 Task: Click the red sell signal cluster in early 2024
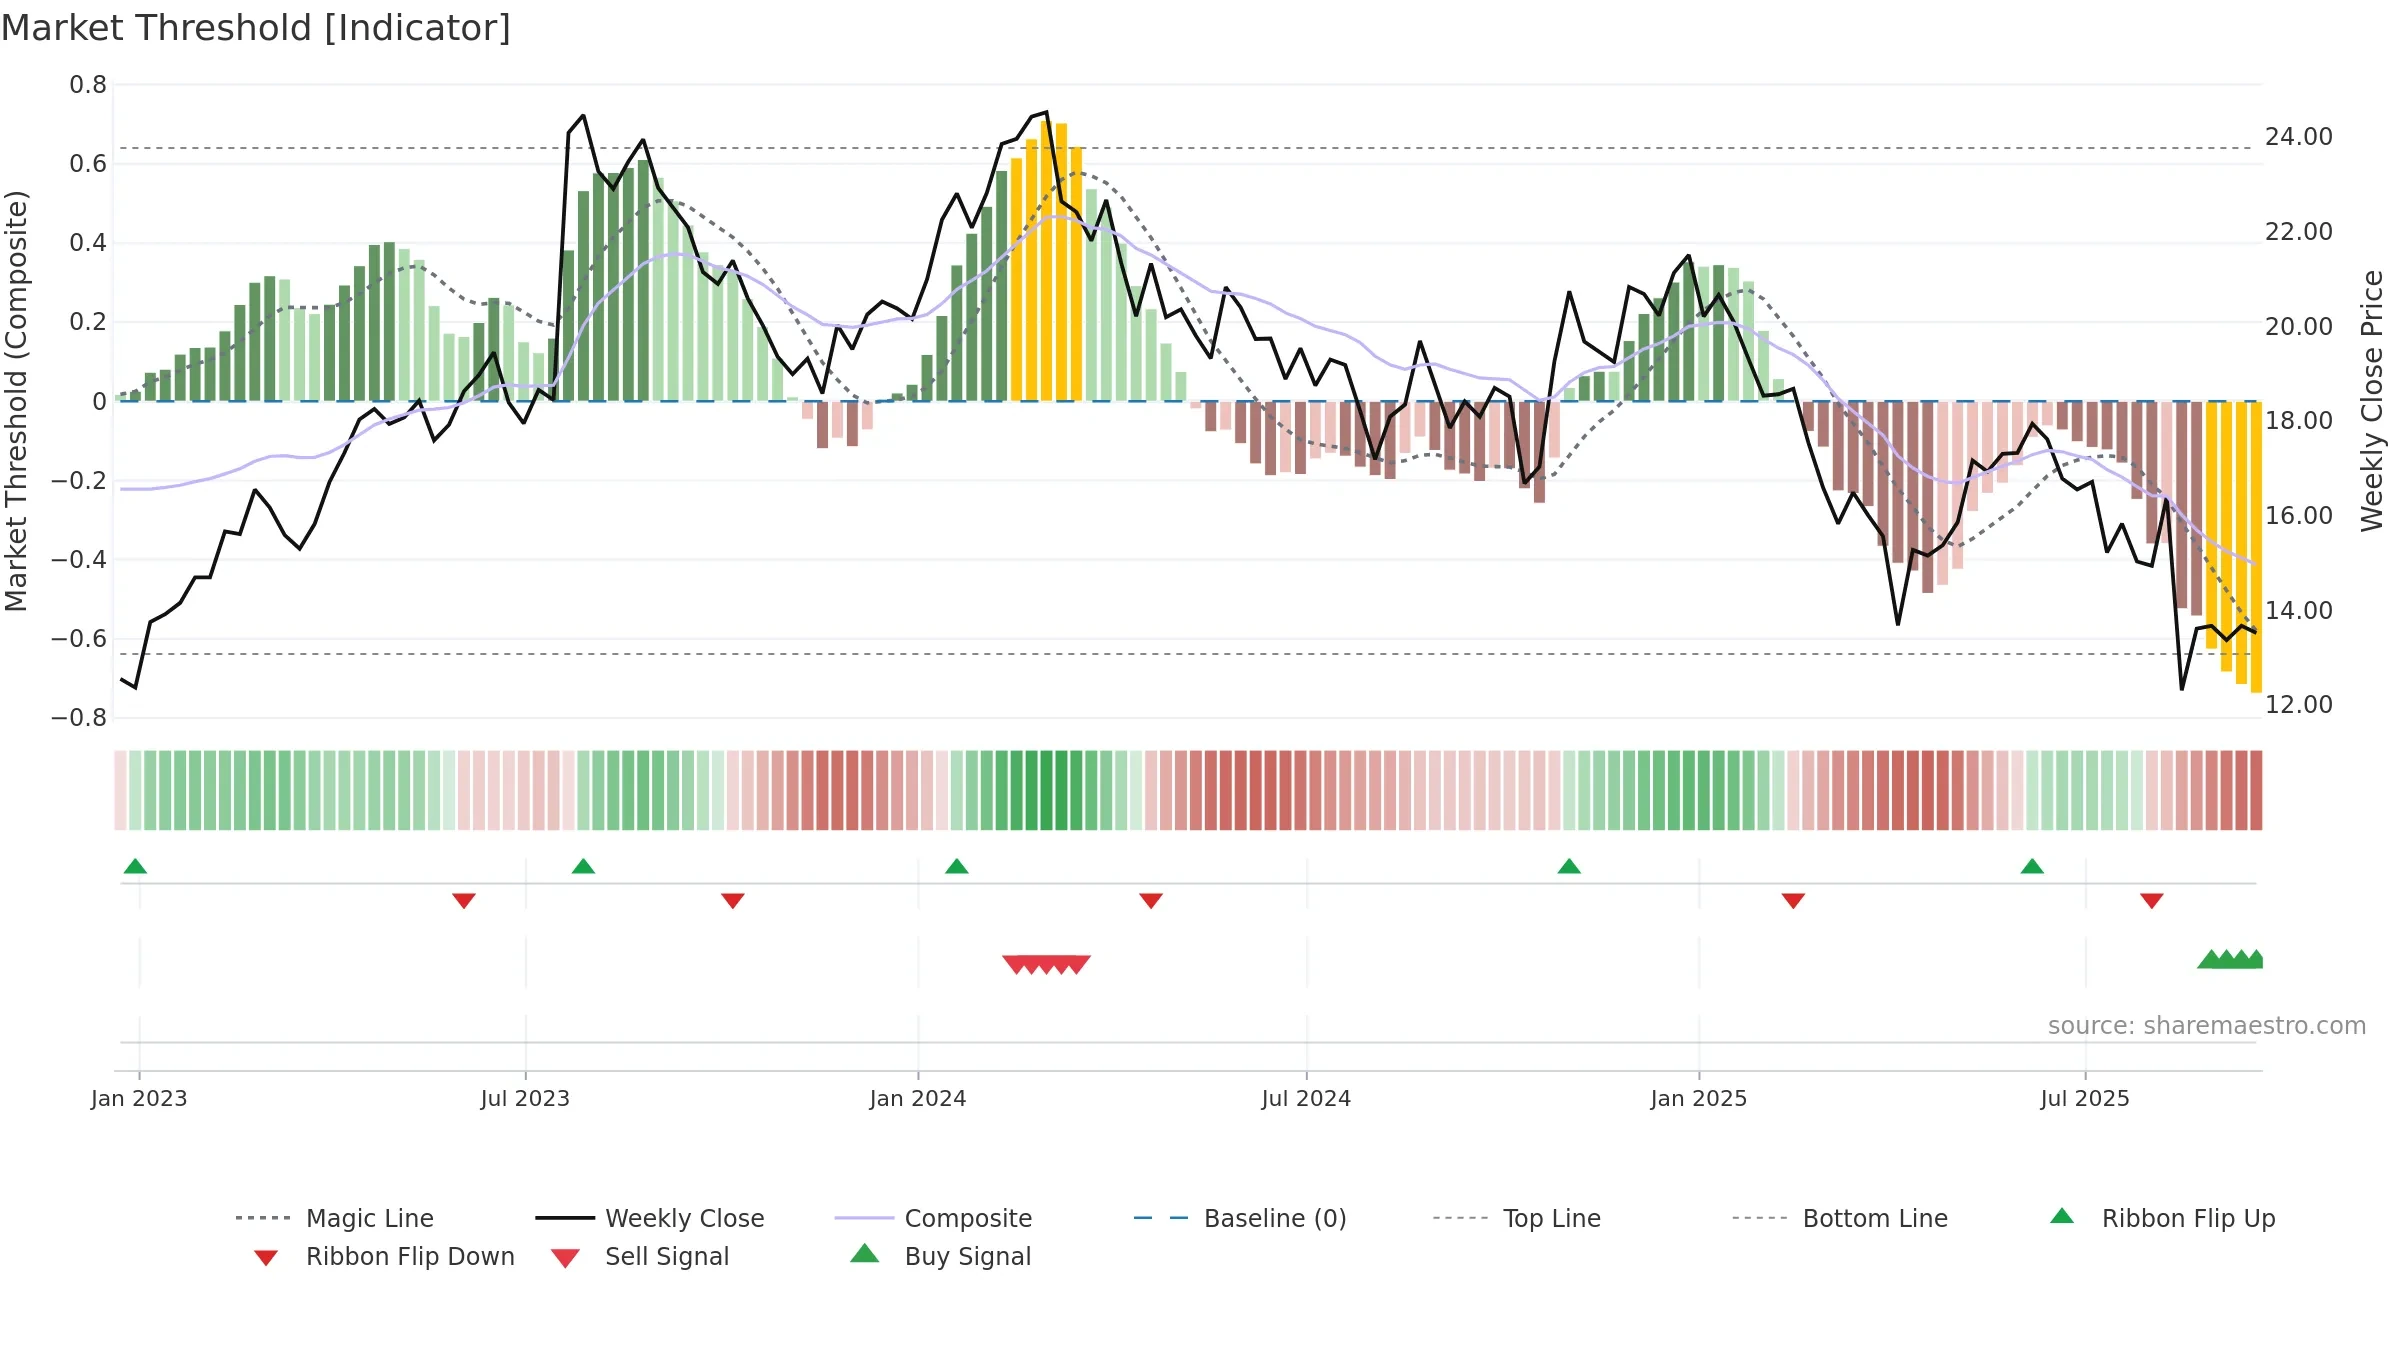(x=1046, y=964)
